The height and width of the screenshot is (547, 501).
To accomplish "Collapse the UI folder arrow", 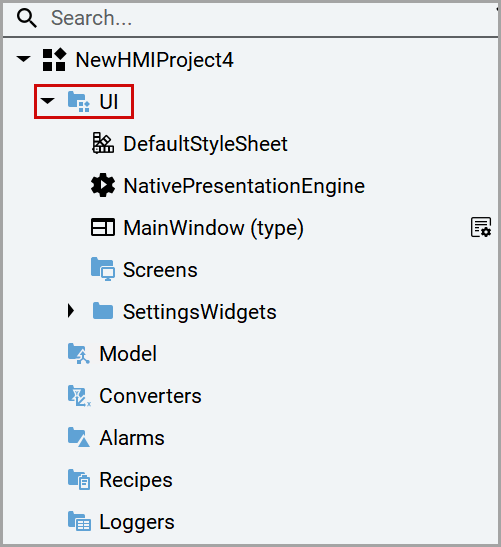I will click(47, 101).
